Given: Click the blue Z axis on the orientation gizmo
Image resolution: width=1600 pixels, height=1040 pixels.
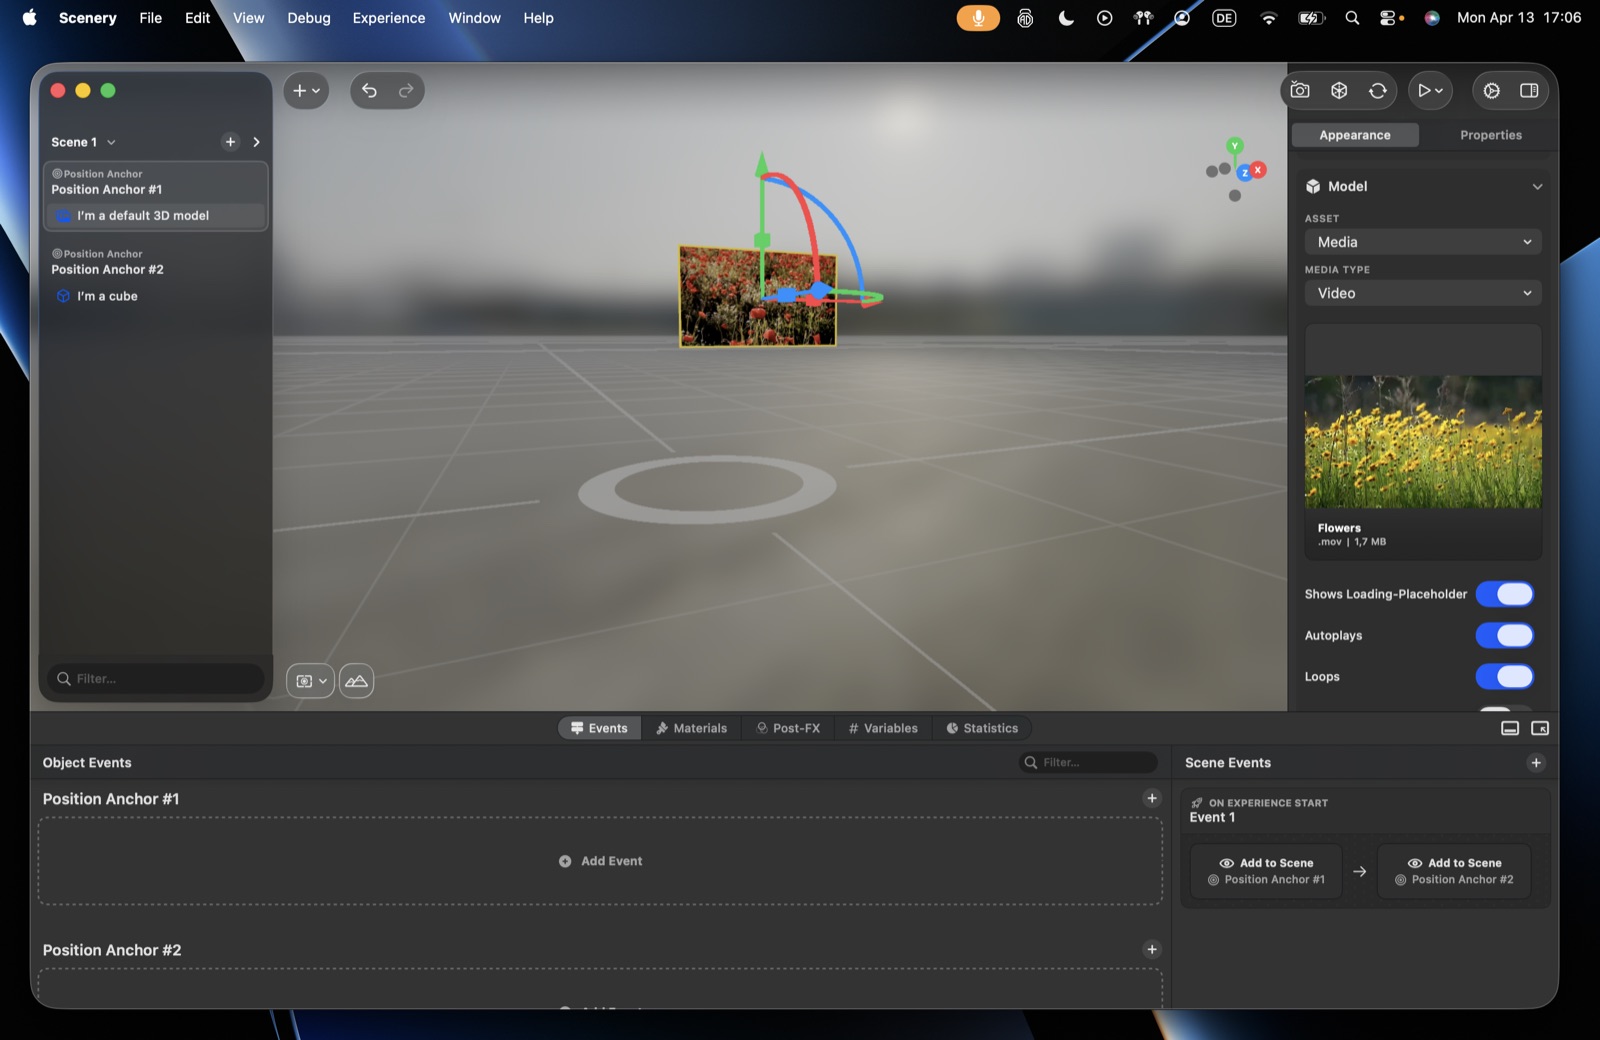Looking at the screenshot, I should point(1245,174).
